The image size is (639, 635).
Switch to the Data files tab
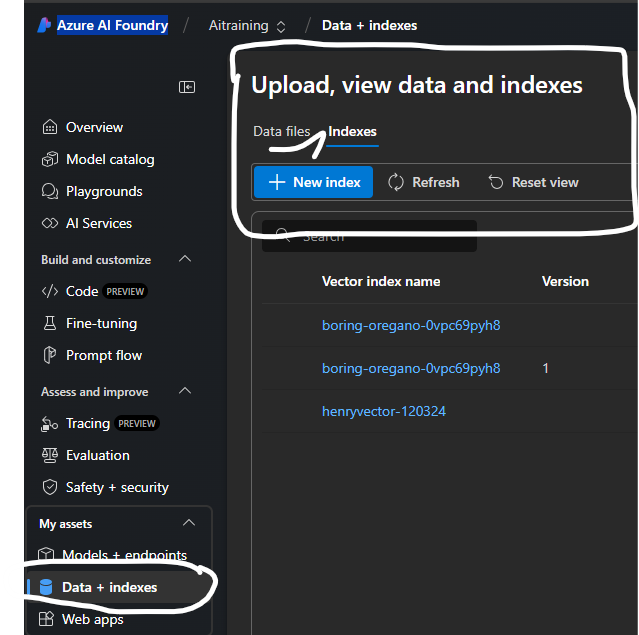282,132
